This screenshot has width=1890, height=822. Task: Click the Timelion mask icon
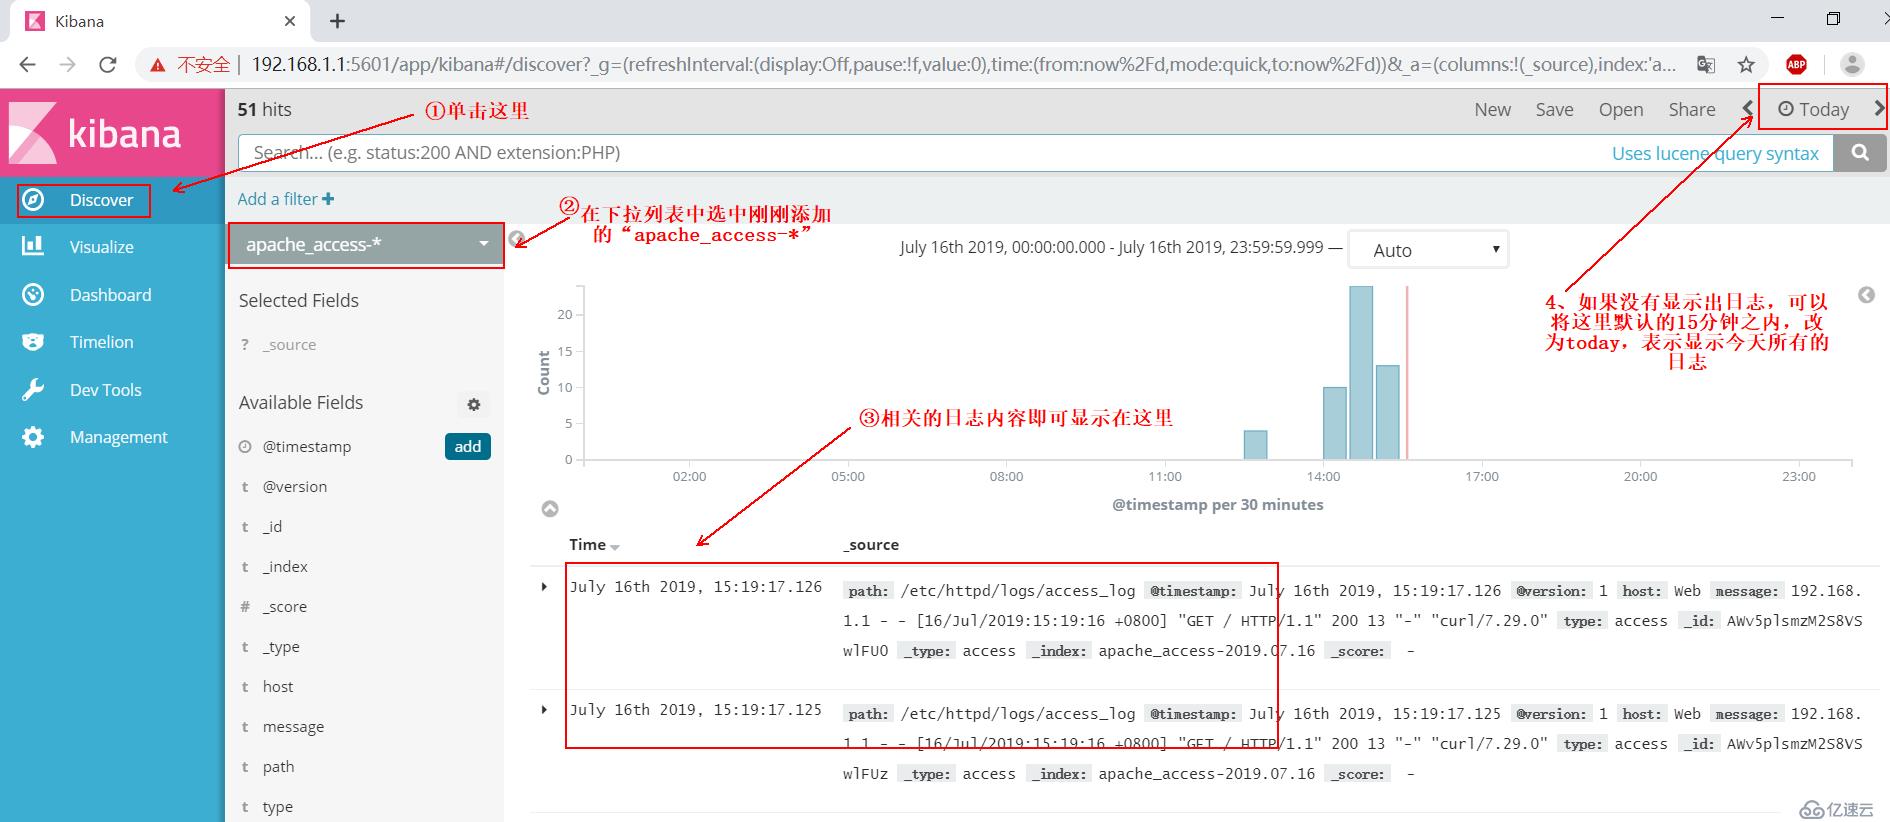(x=33, y=342)
